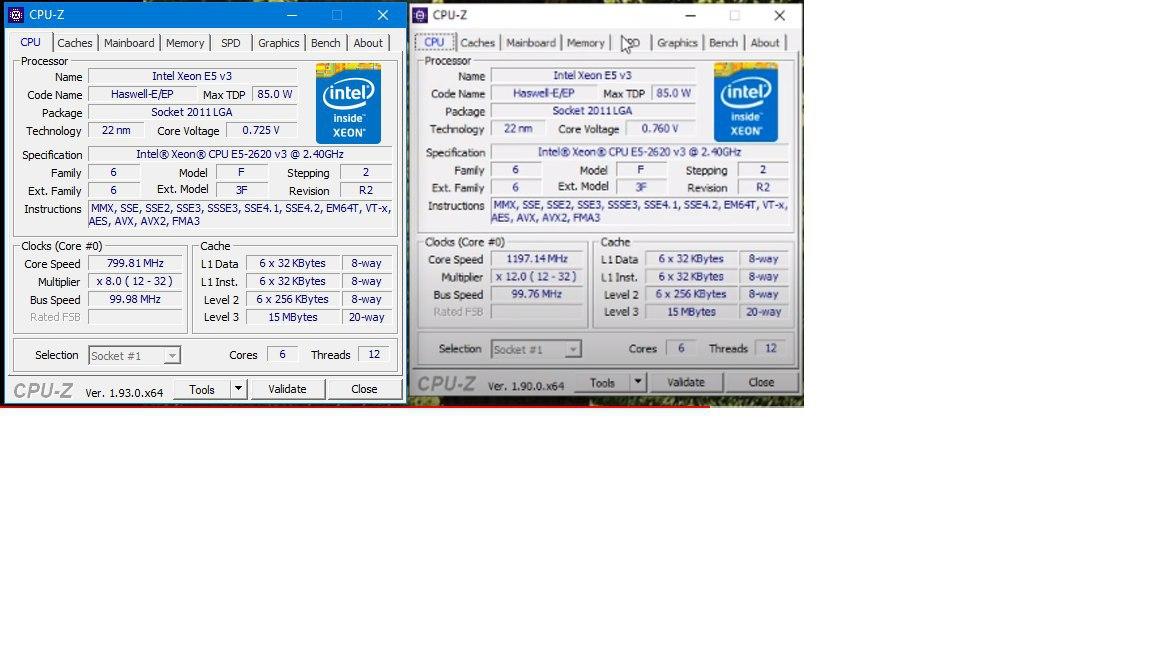This screenshot has width=1152, height=648.
Task: Click Name field Intel Xeon E5 v3 in left window
Action: click(192, 76)
